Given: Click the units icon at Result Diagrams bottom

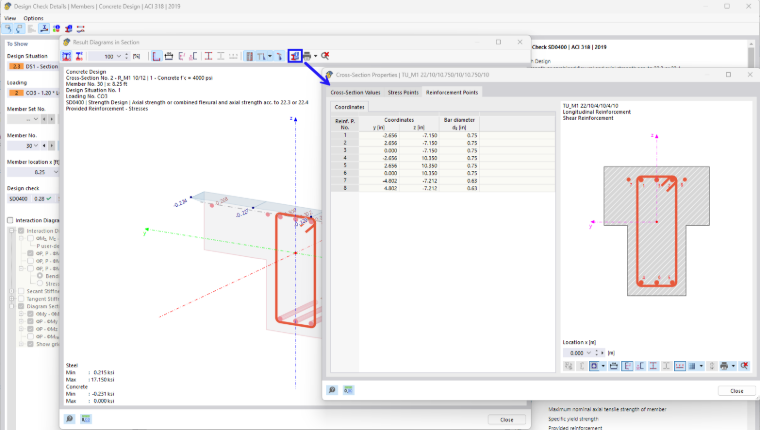Looking at the screenshot, I should click(x=86, y=418).
